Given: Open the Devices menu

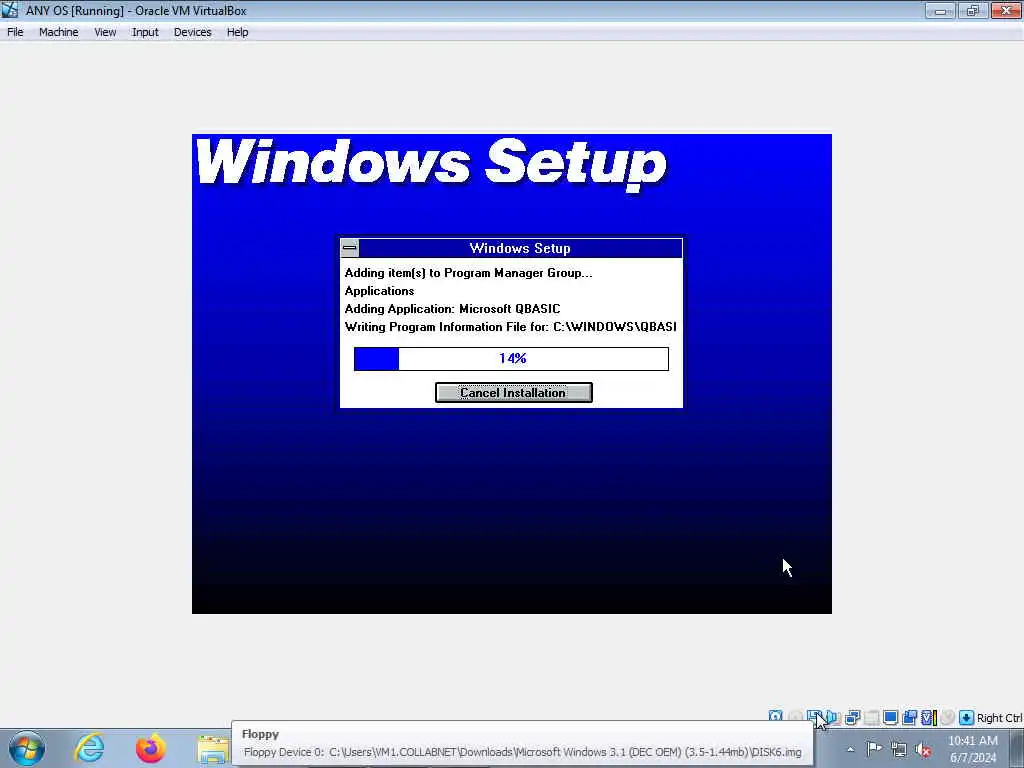Looking at the screenshot, I should (193, 32).
